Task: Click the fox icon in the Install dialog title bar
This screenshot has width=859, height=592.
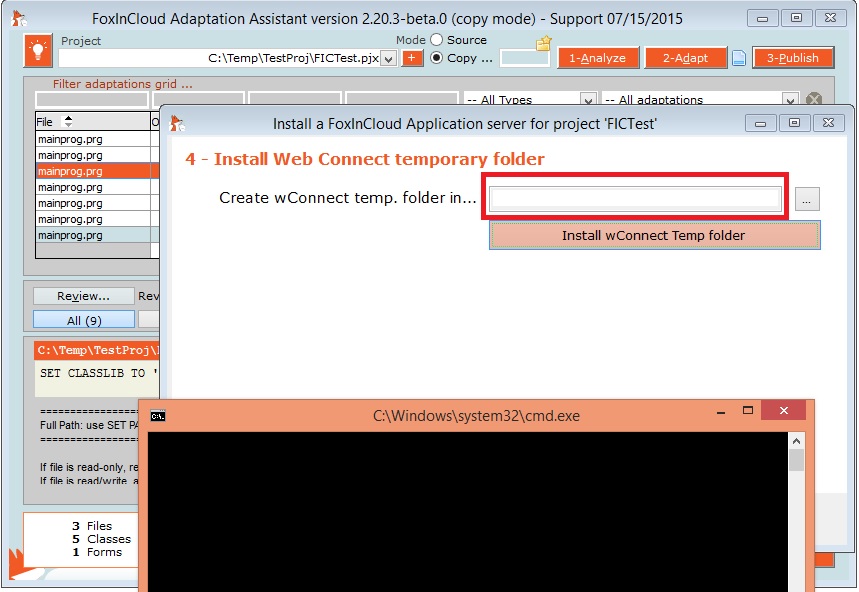Action: point(177,123)
